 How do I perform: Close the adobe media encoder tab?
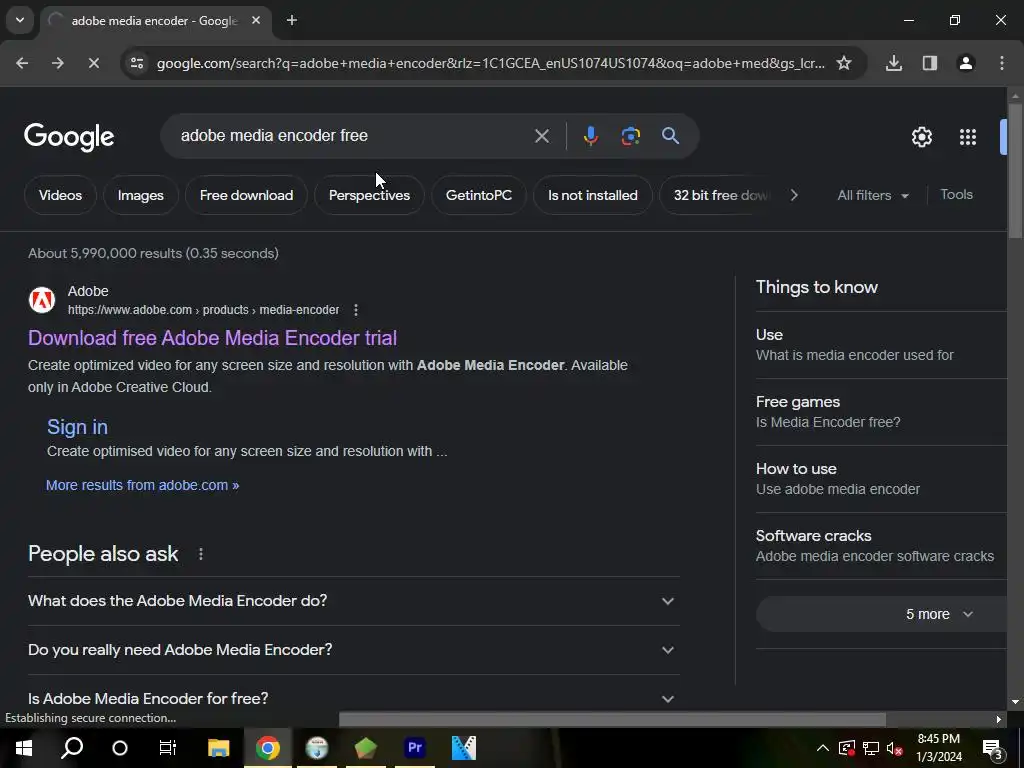256,21
